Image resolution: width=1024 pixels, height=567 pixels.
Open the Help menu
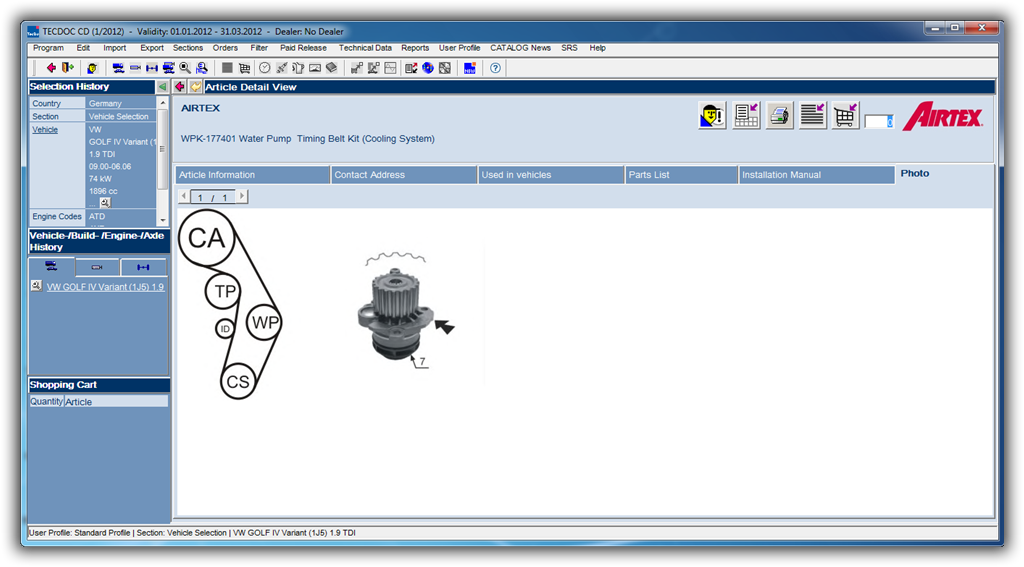tap(598, 48)
